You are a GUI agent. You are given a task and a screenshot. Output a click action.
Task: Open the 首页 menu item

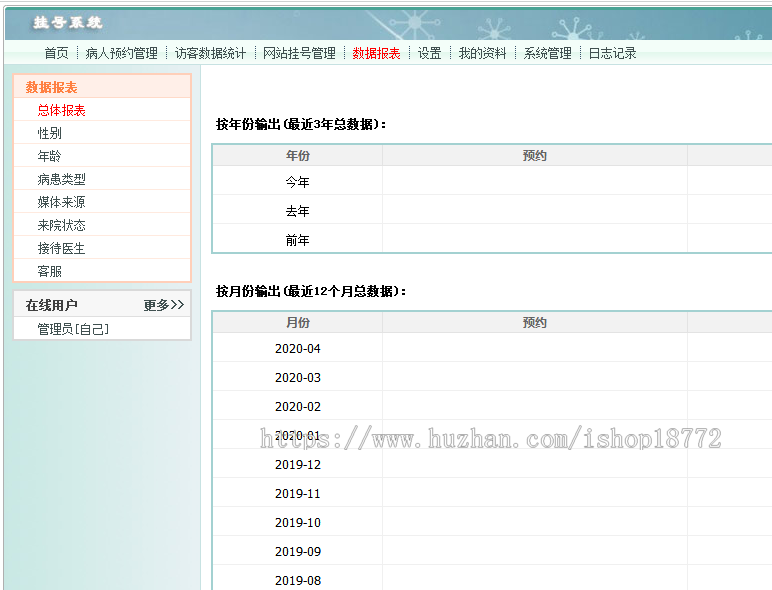coord(56,53)
